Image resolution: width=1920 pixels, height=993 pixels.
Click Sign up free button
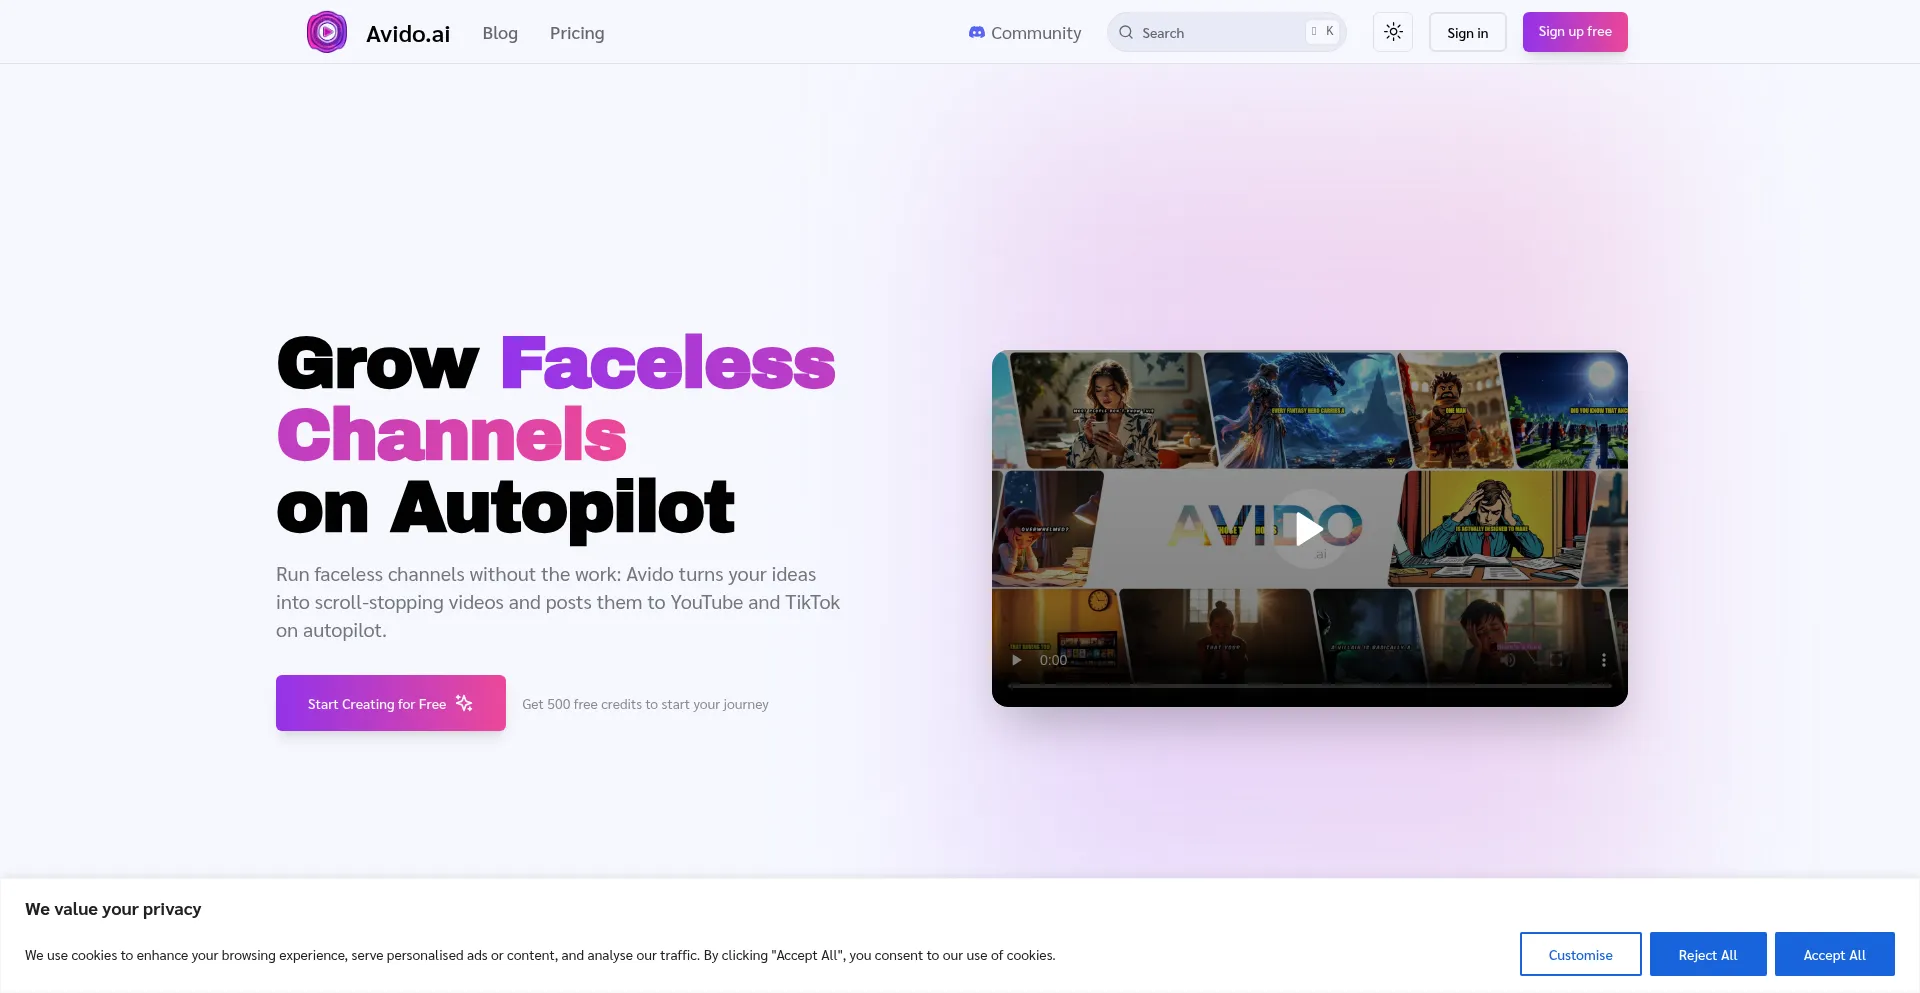(x=1575, y=32)
